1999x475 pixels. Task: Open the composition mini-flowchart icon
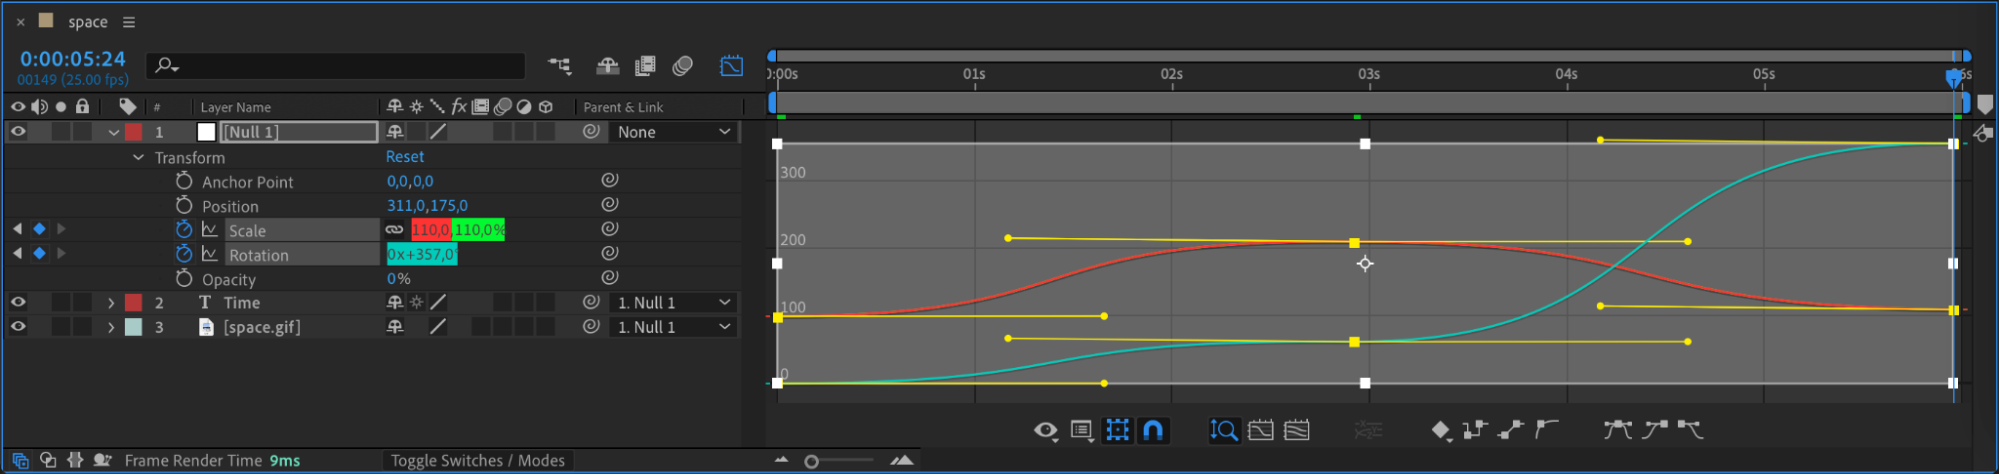[x=560, y=66]
